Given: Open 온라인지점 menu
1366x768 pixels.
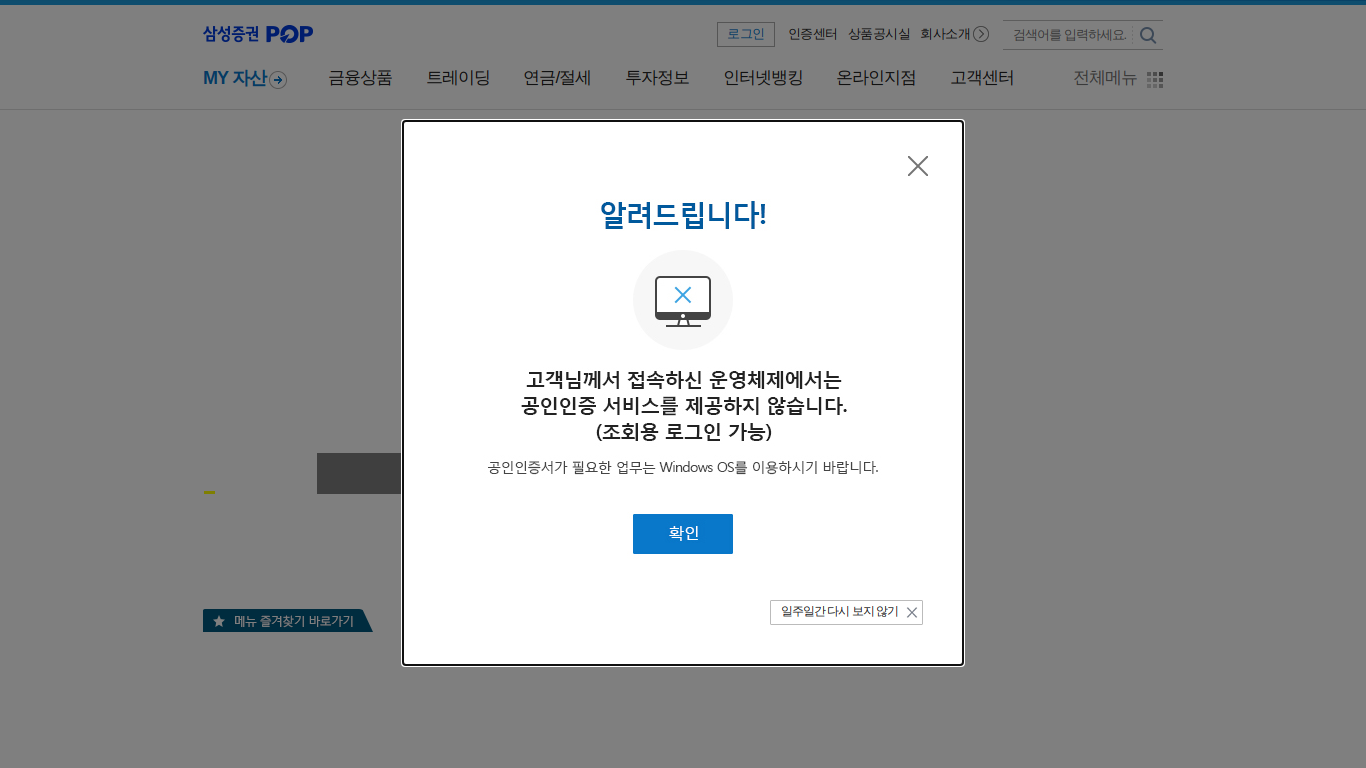Looking at the screenshot, I should coord(876,78).
